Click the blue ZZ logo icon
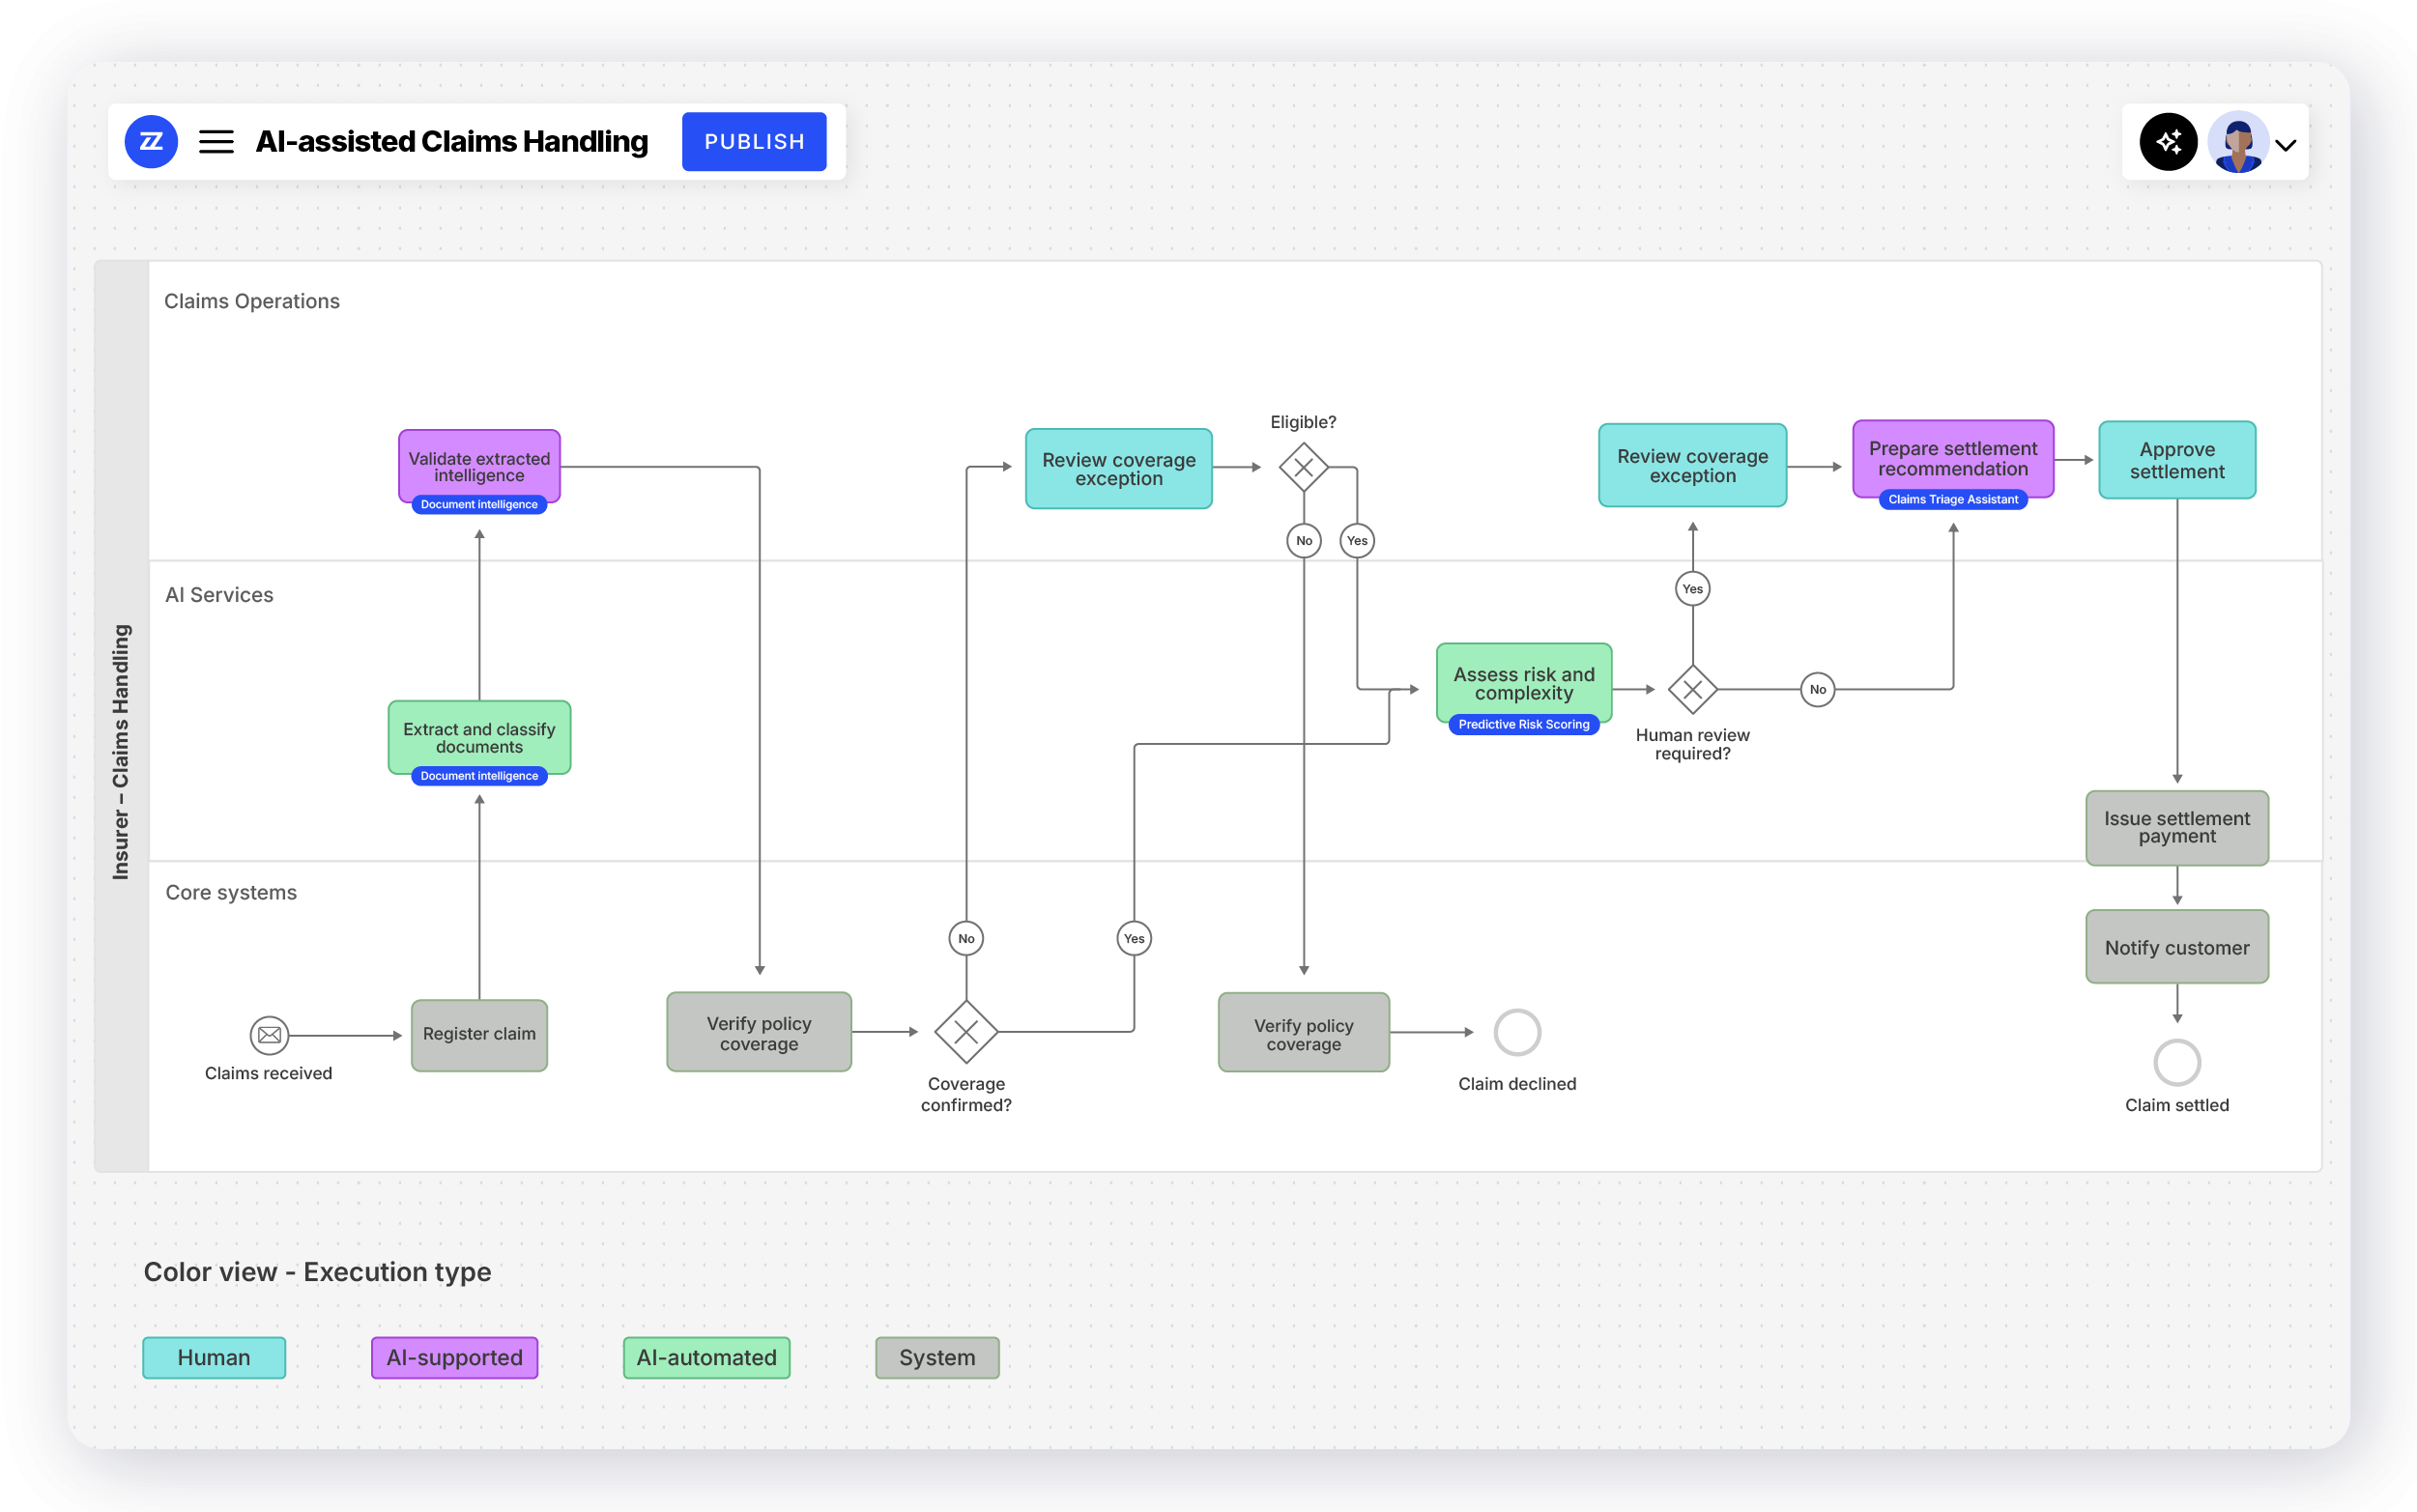This screenshot has height=1512, width=2417. click(x=151, y=142)
